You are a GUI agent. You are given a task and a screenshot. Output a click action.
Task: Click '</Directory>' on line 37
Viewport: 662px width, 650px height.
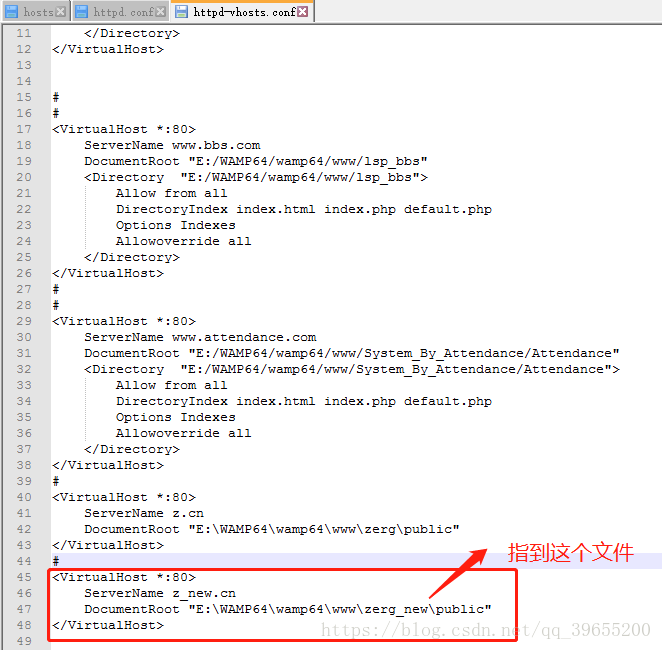click(132, 450)
